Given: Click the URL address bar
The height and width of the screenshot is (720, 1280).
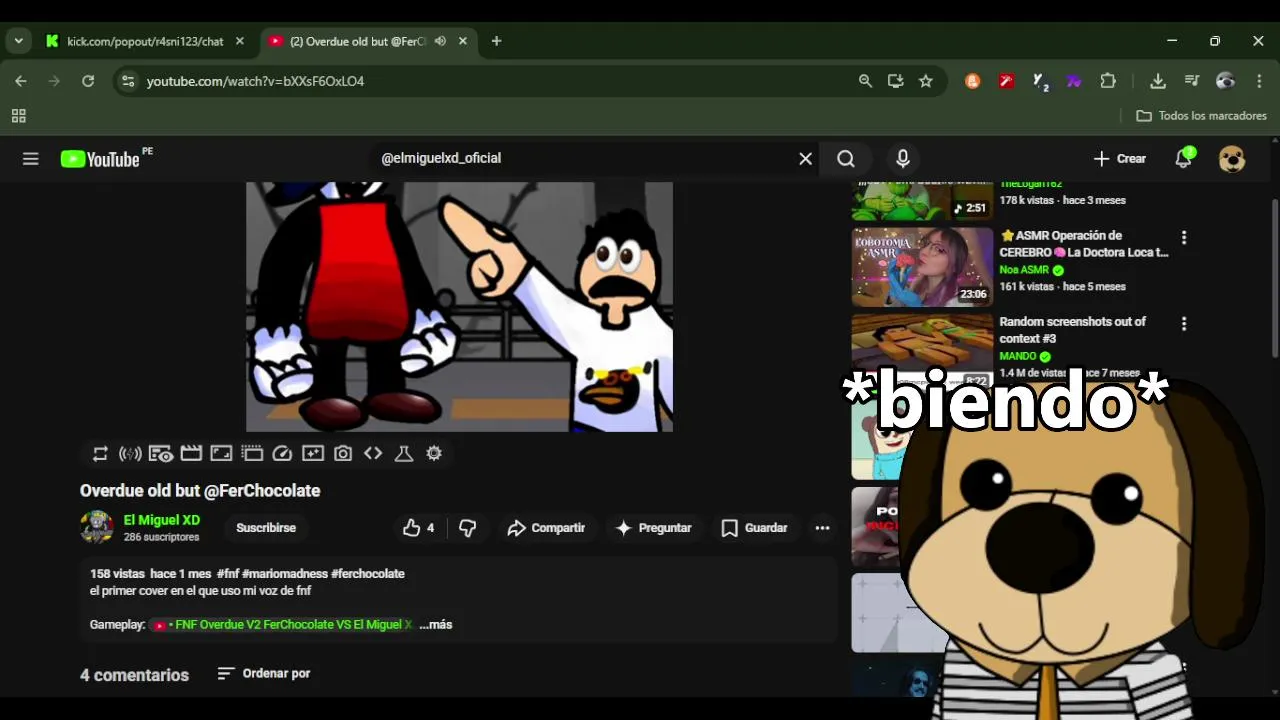Looking at the screenshot, I should coord(500,81).
